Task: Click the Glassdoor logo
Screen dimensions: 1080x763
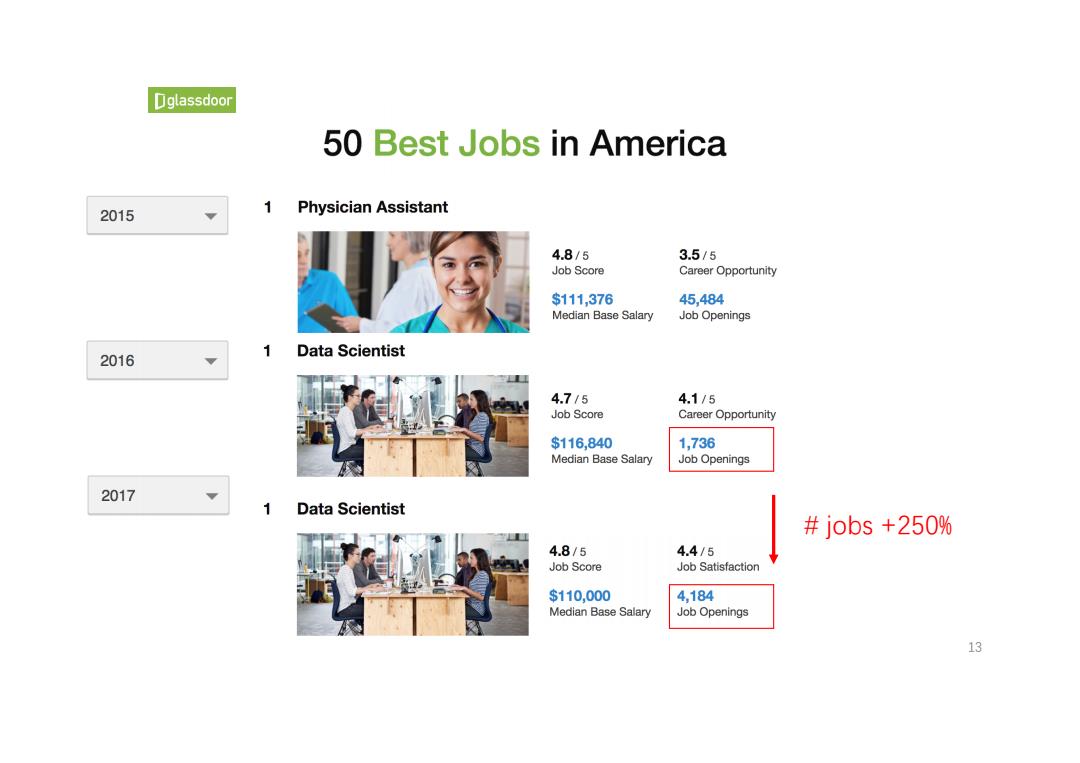Action: [191, 100]
